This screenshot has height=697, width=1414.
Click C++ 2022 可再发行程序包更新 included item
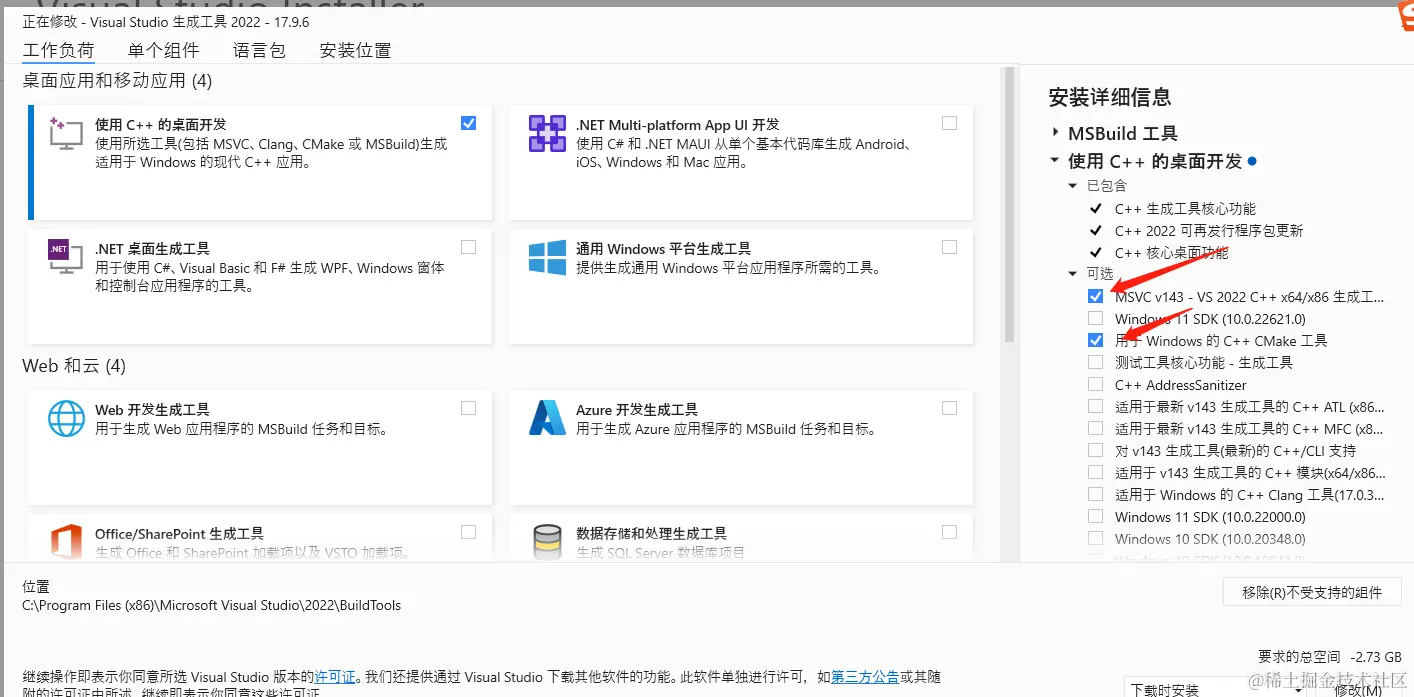[1209, 231]
